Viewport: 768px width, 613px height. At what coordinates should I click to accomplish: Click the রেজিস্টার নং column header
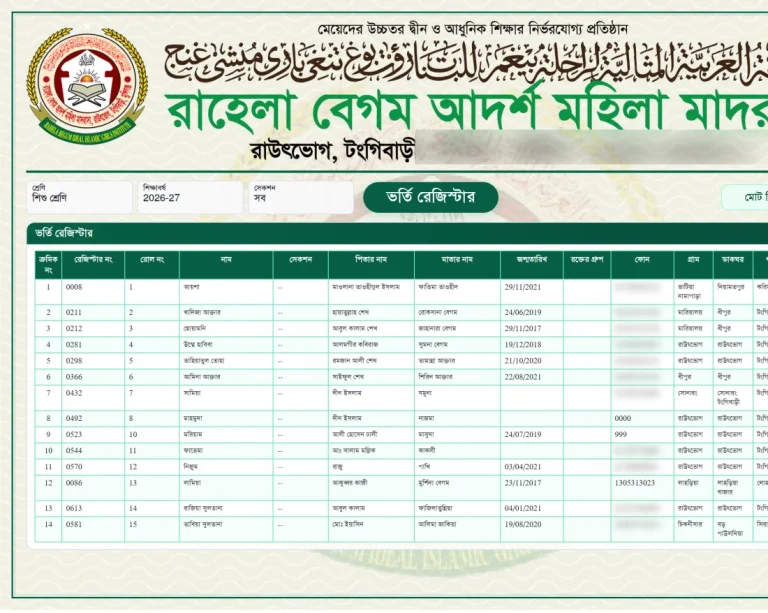point(93,264)
